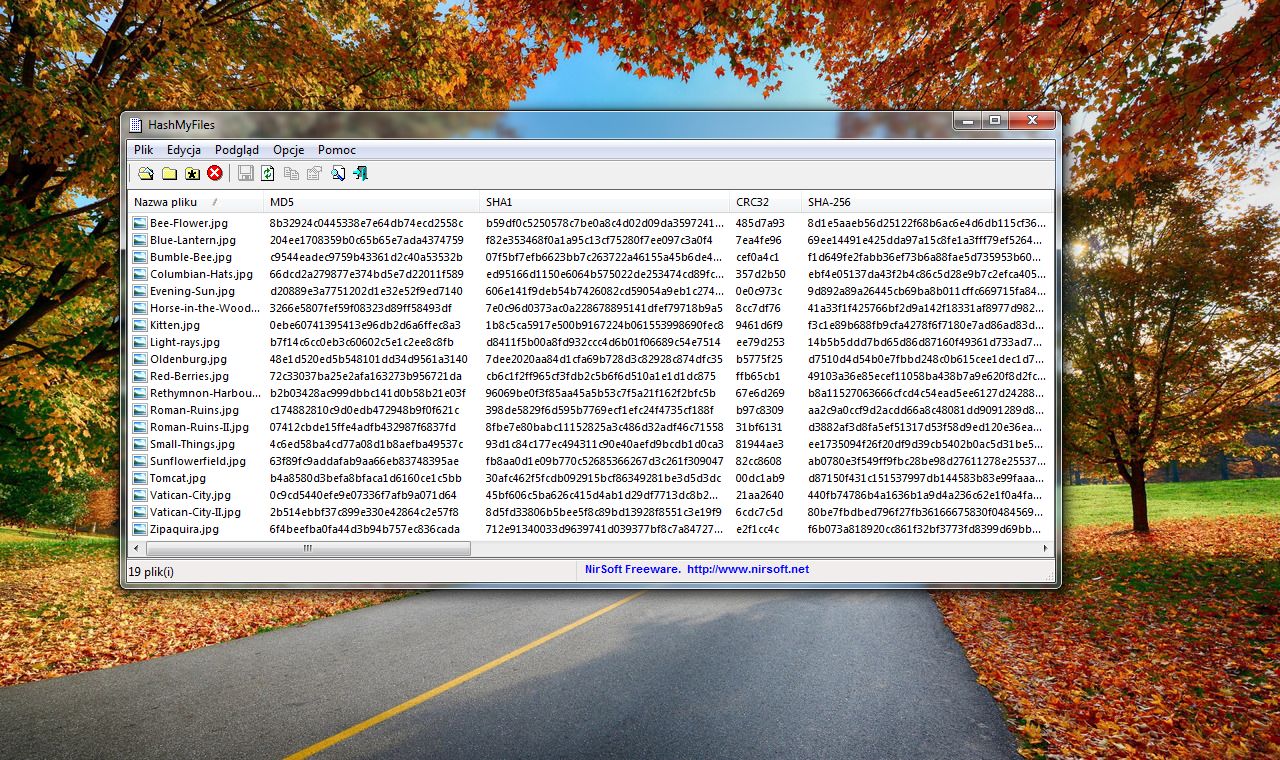Select the Vatican-City.jpg file name
The width and height of the screenshot is (1280, 760).
tap(190, 495)
